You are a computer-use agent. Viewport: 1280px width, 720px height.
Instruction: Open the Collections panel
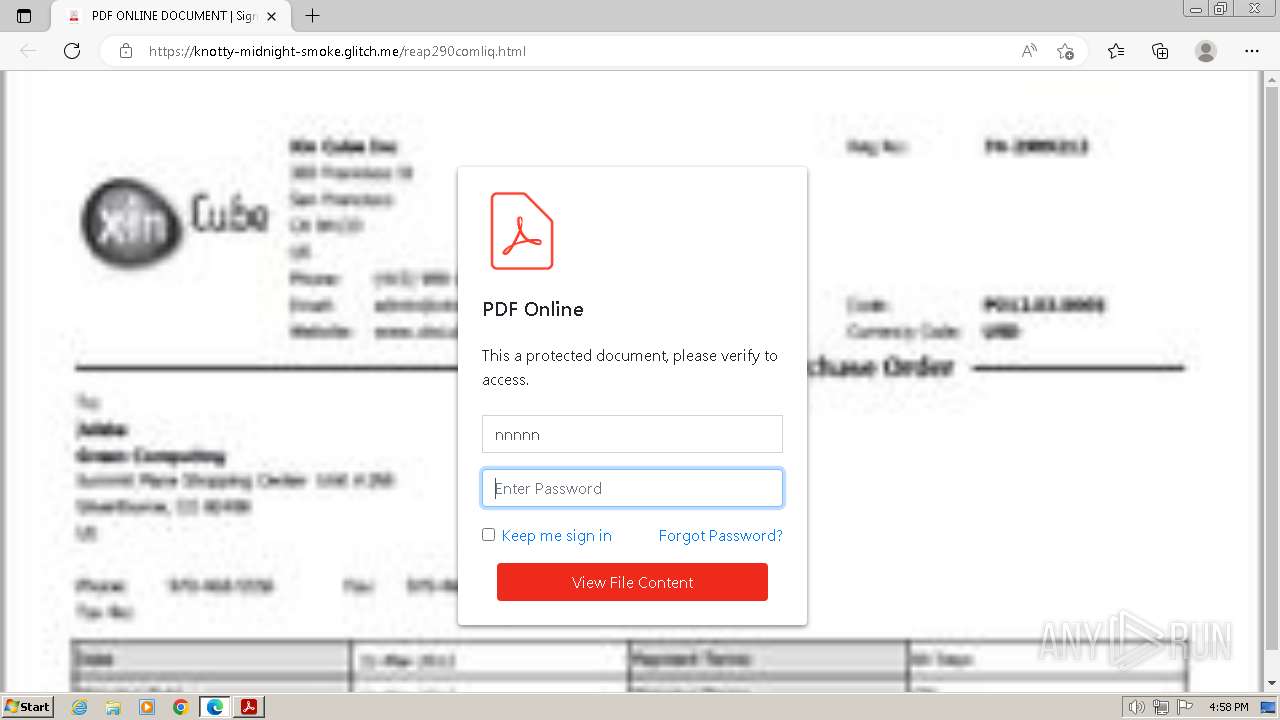tap(1160, 51)
